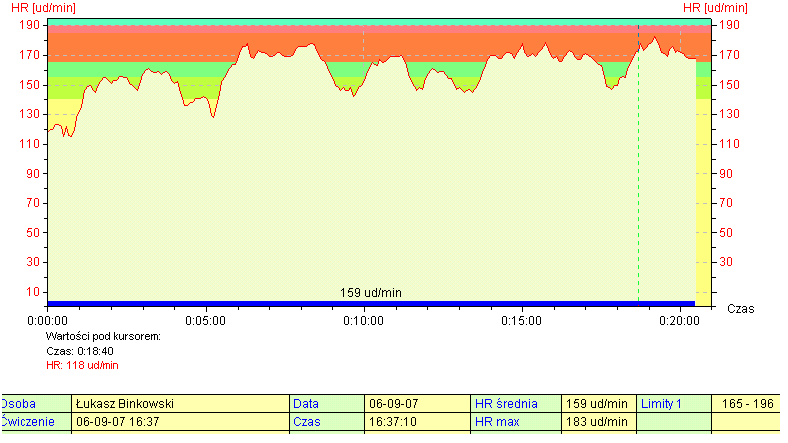Screen dimensions: 788x443
Task: Click the HR średnia label cell
Action: (x=516, y=404)
